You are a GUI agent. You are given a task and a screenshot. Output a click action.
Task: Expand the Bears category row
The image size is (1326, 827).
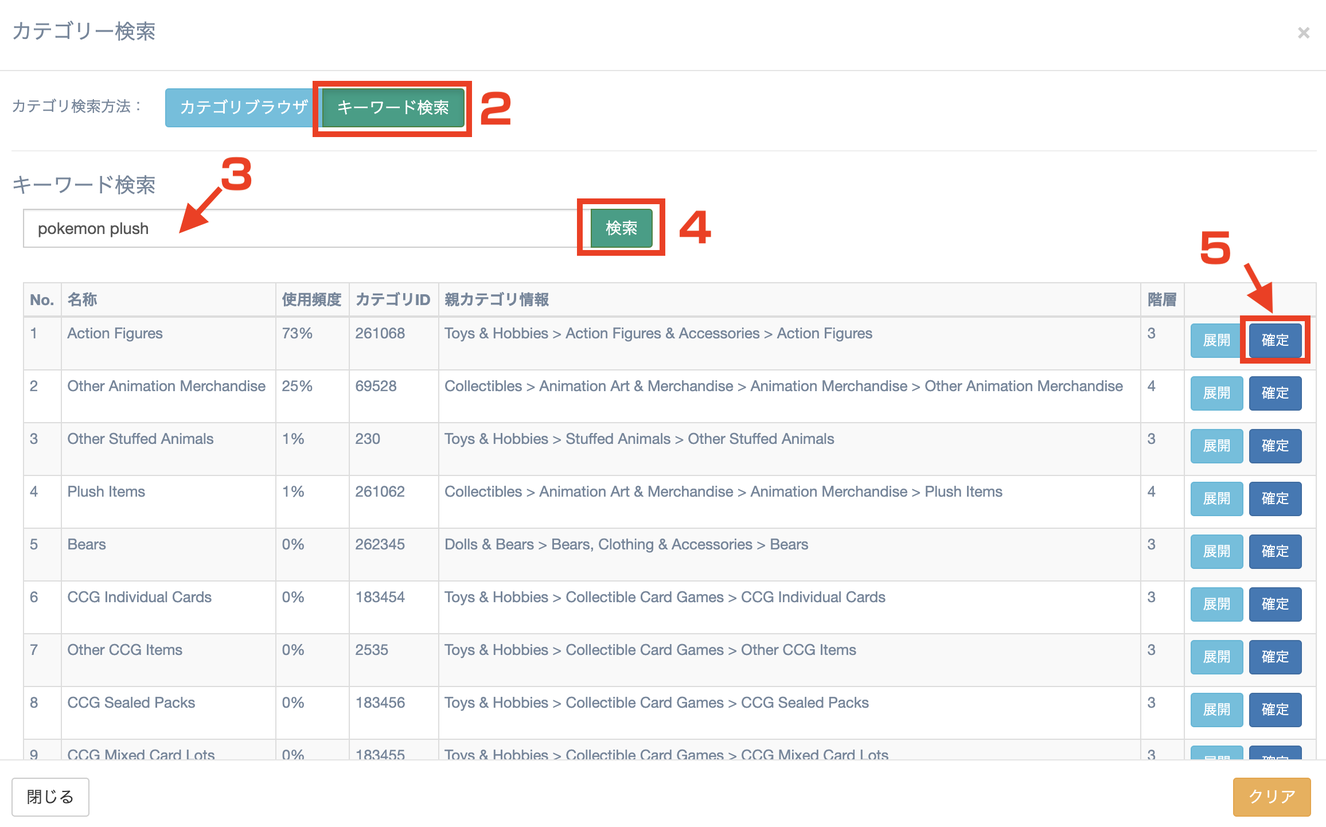coord(1216,551)
